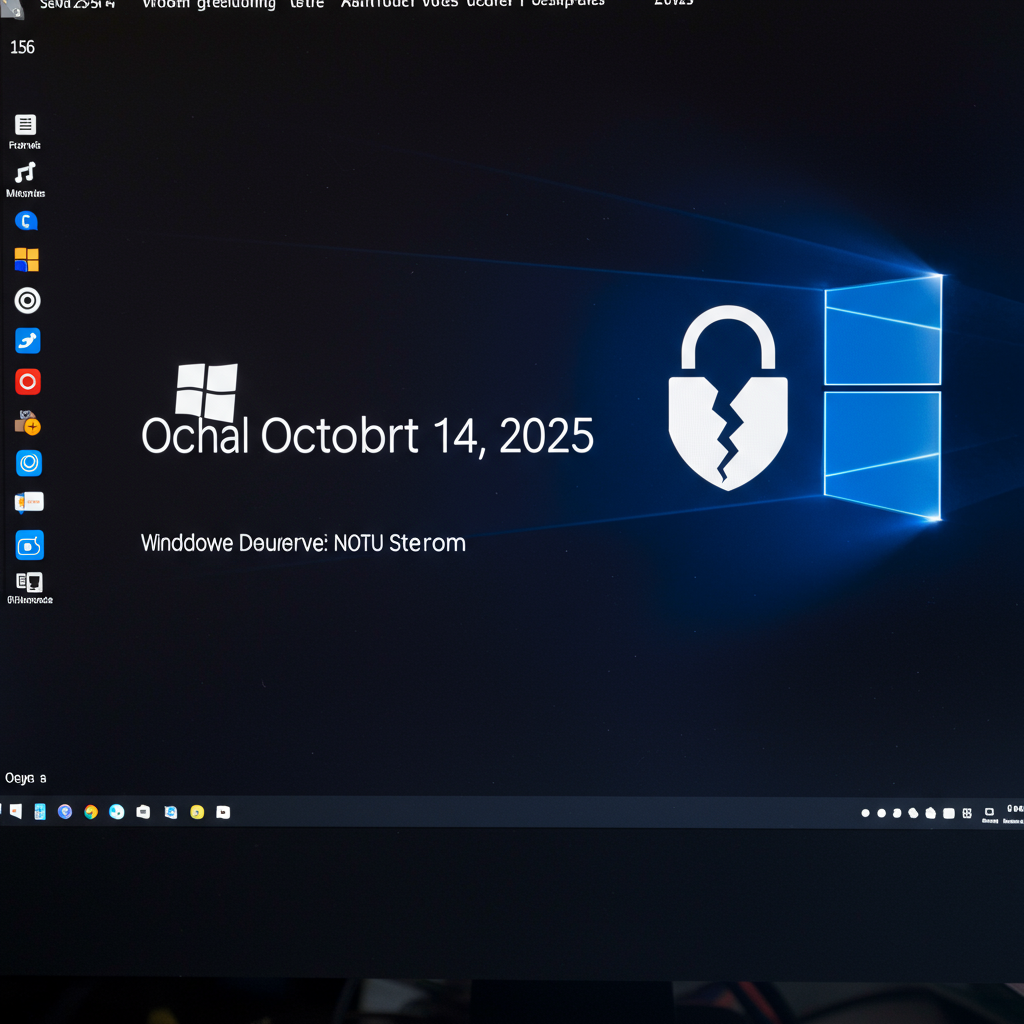
Task: Open the light-blue square ring desktop icon
Action: click(x=29, y=463)
